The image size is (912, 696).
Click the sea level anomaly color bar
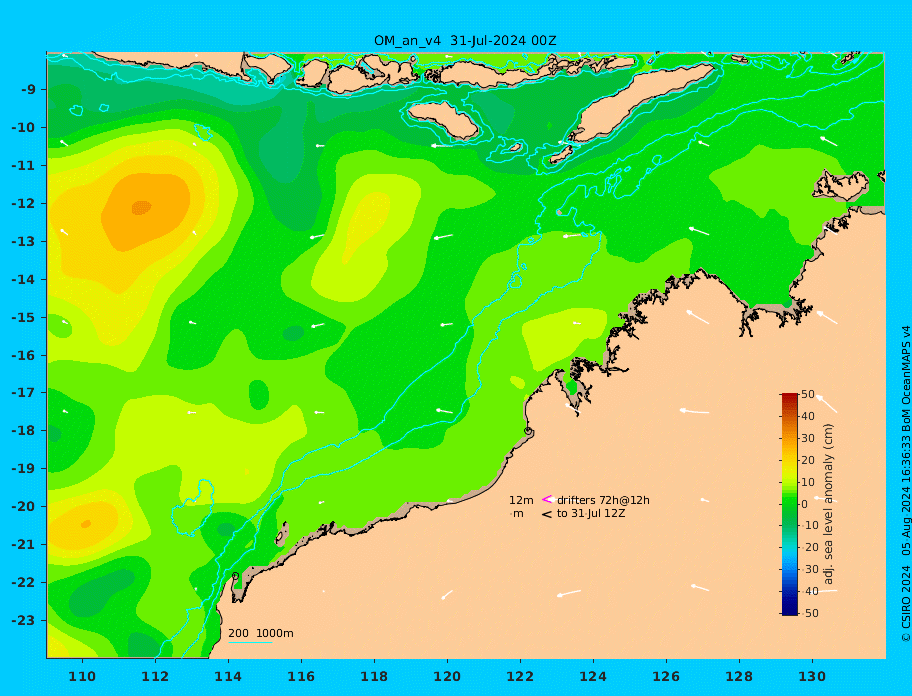coord(789,504)
